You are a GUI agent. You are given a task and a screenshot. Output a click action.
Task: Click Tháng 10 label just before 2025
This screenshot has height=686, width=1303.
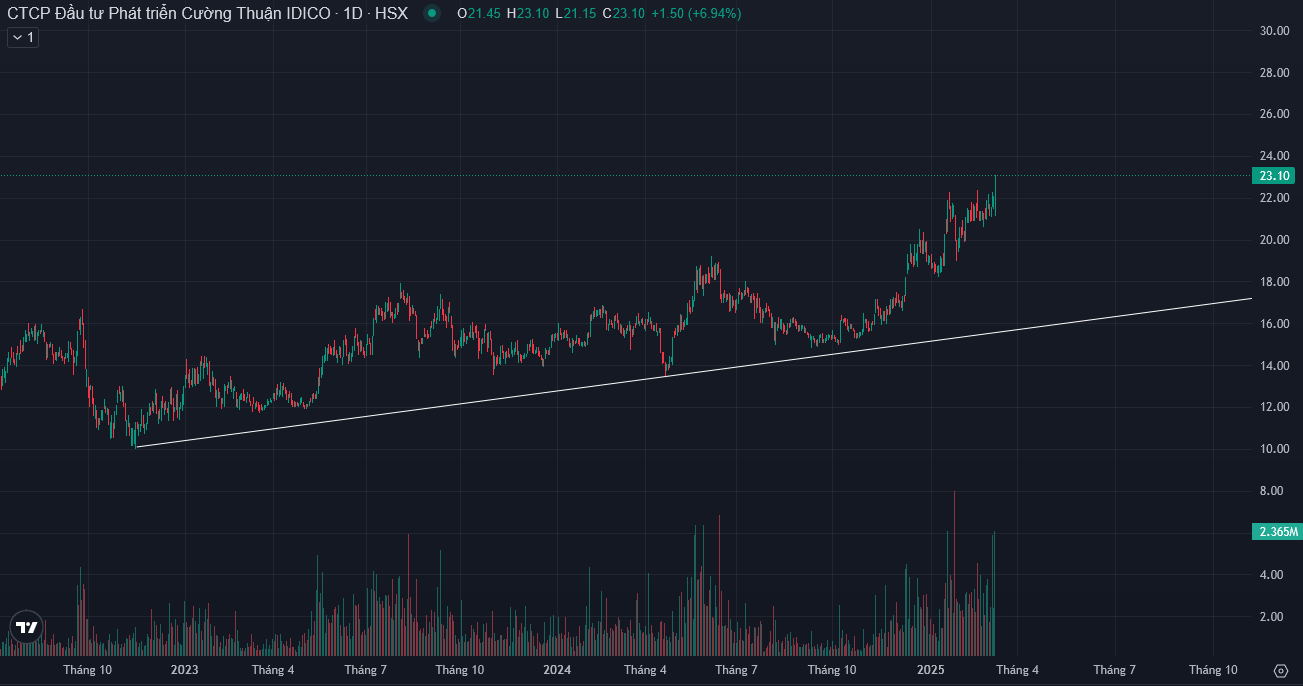pos(832,670)
